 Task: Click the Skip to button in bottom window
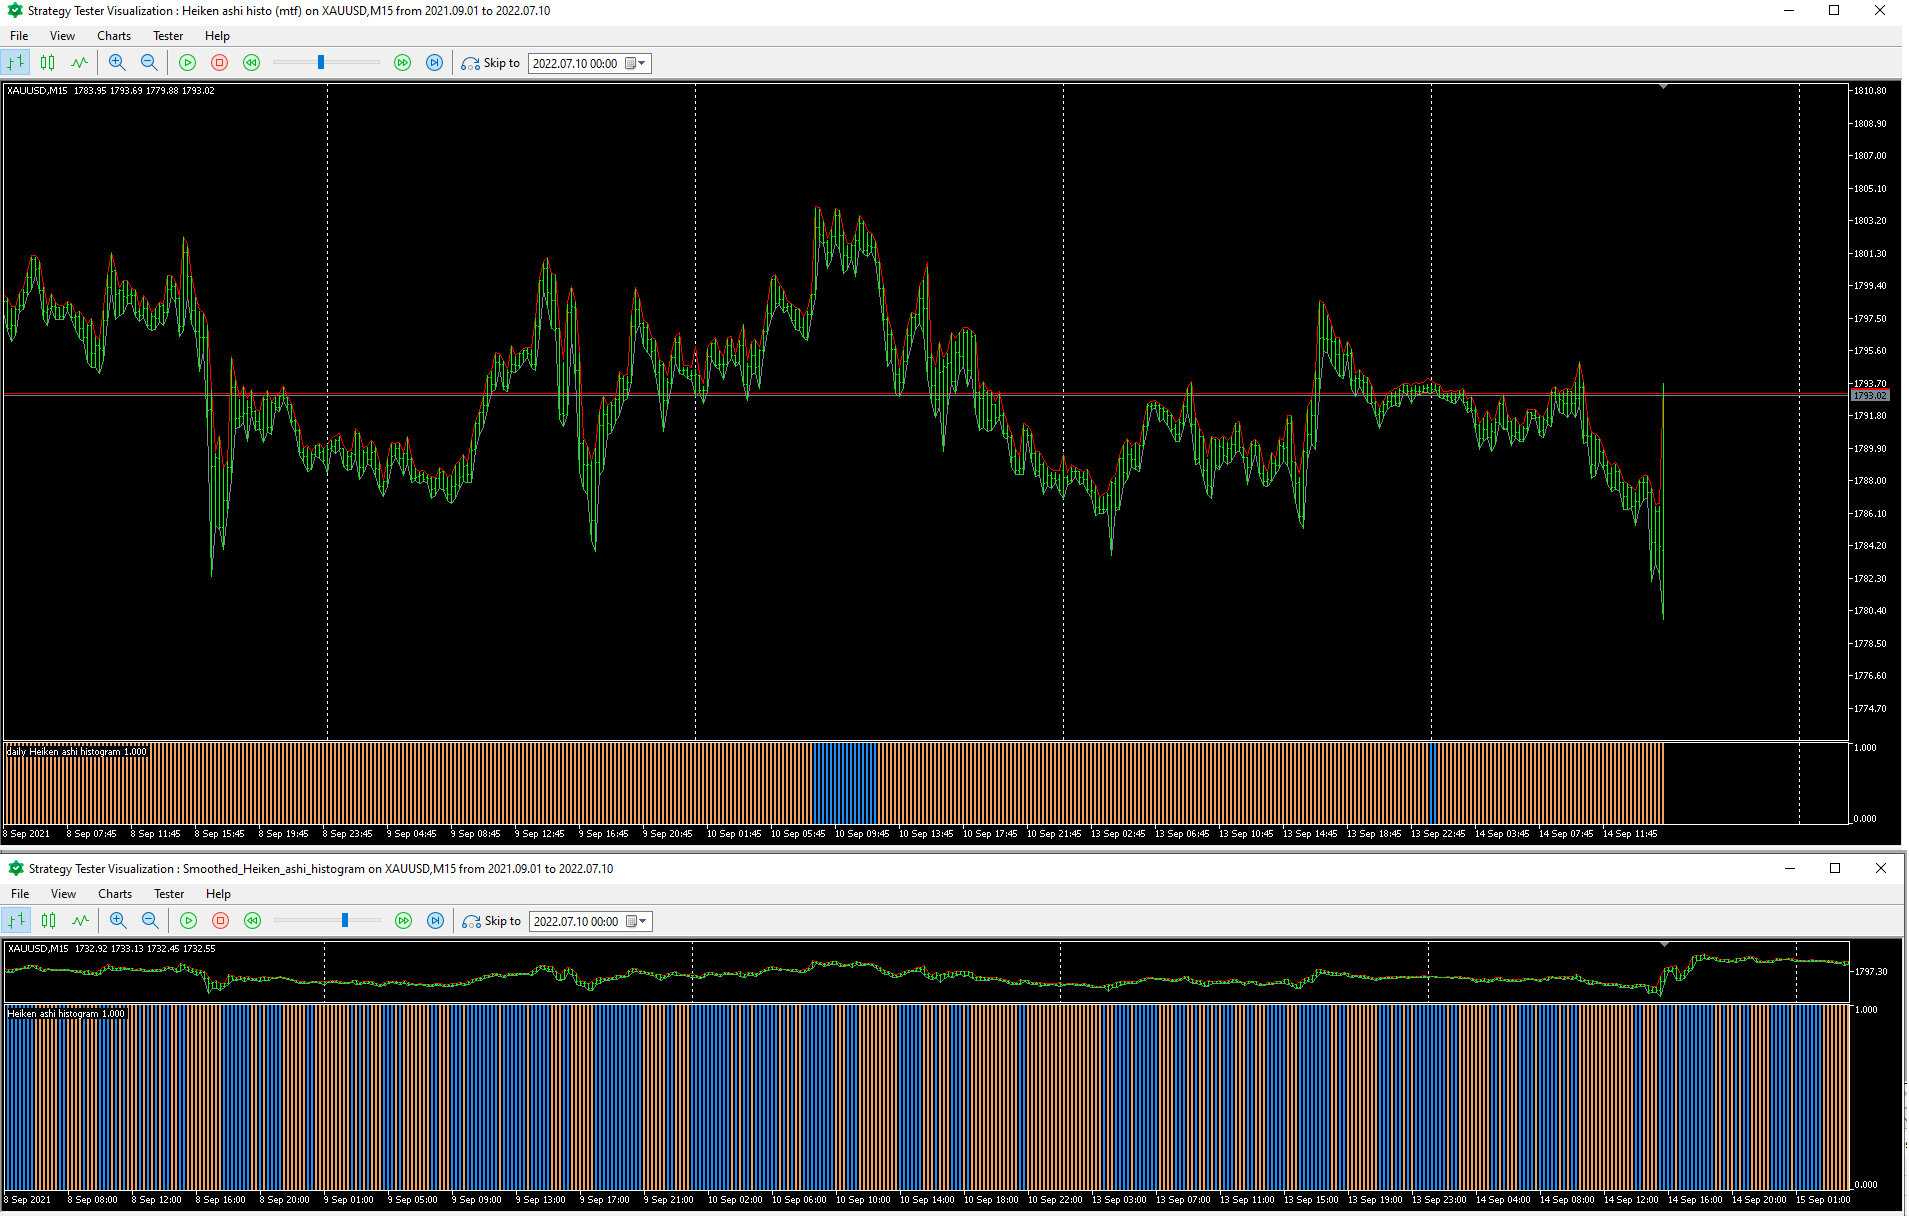click(492, 921)
